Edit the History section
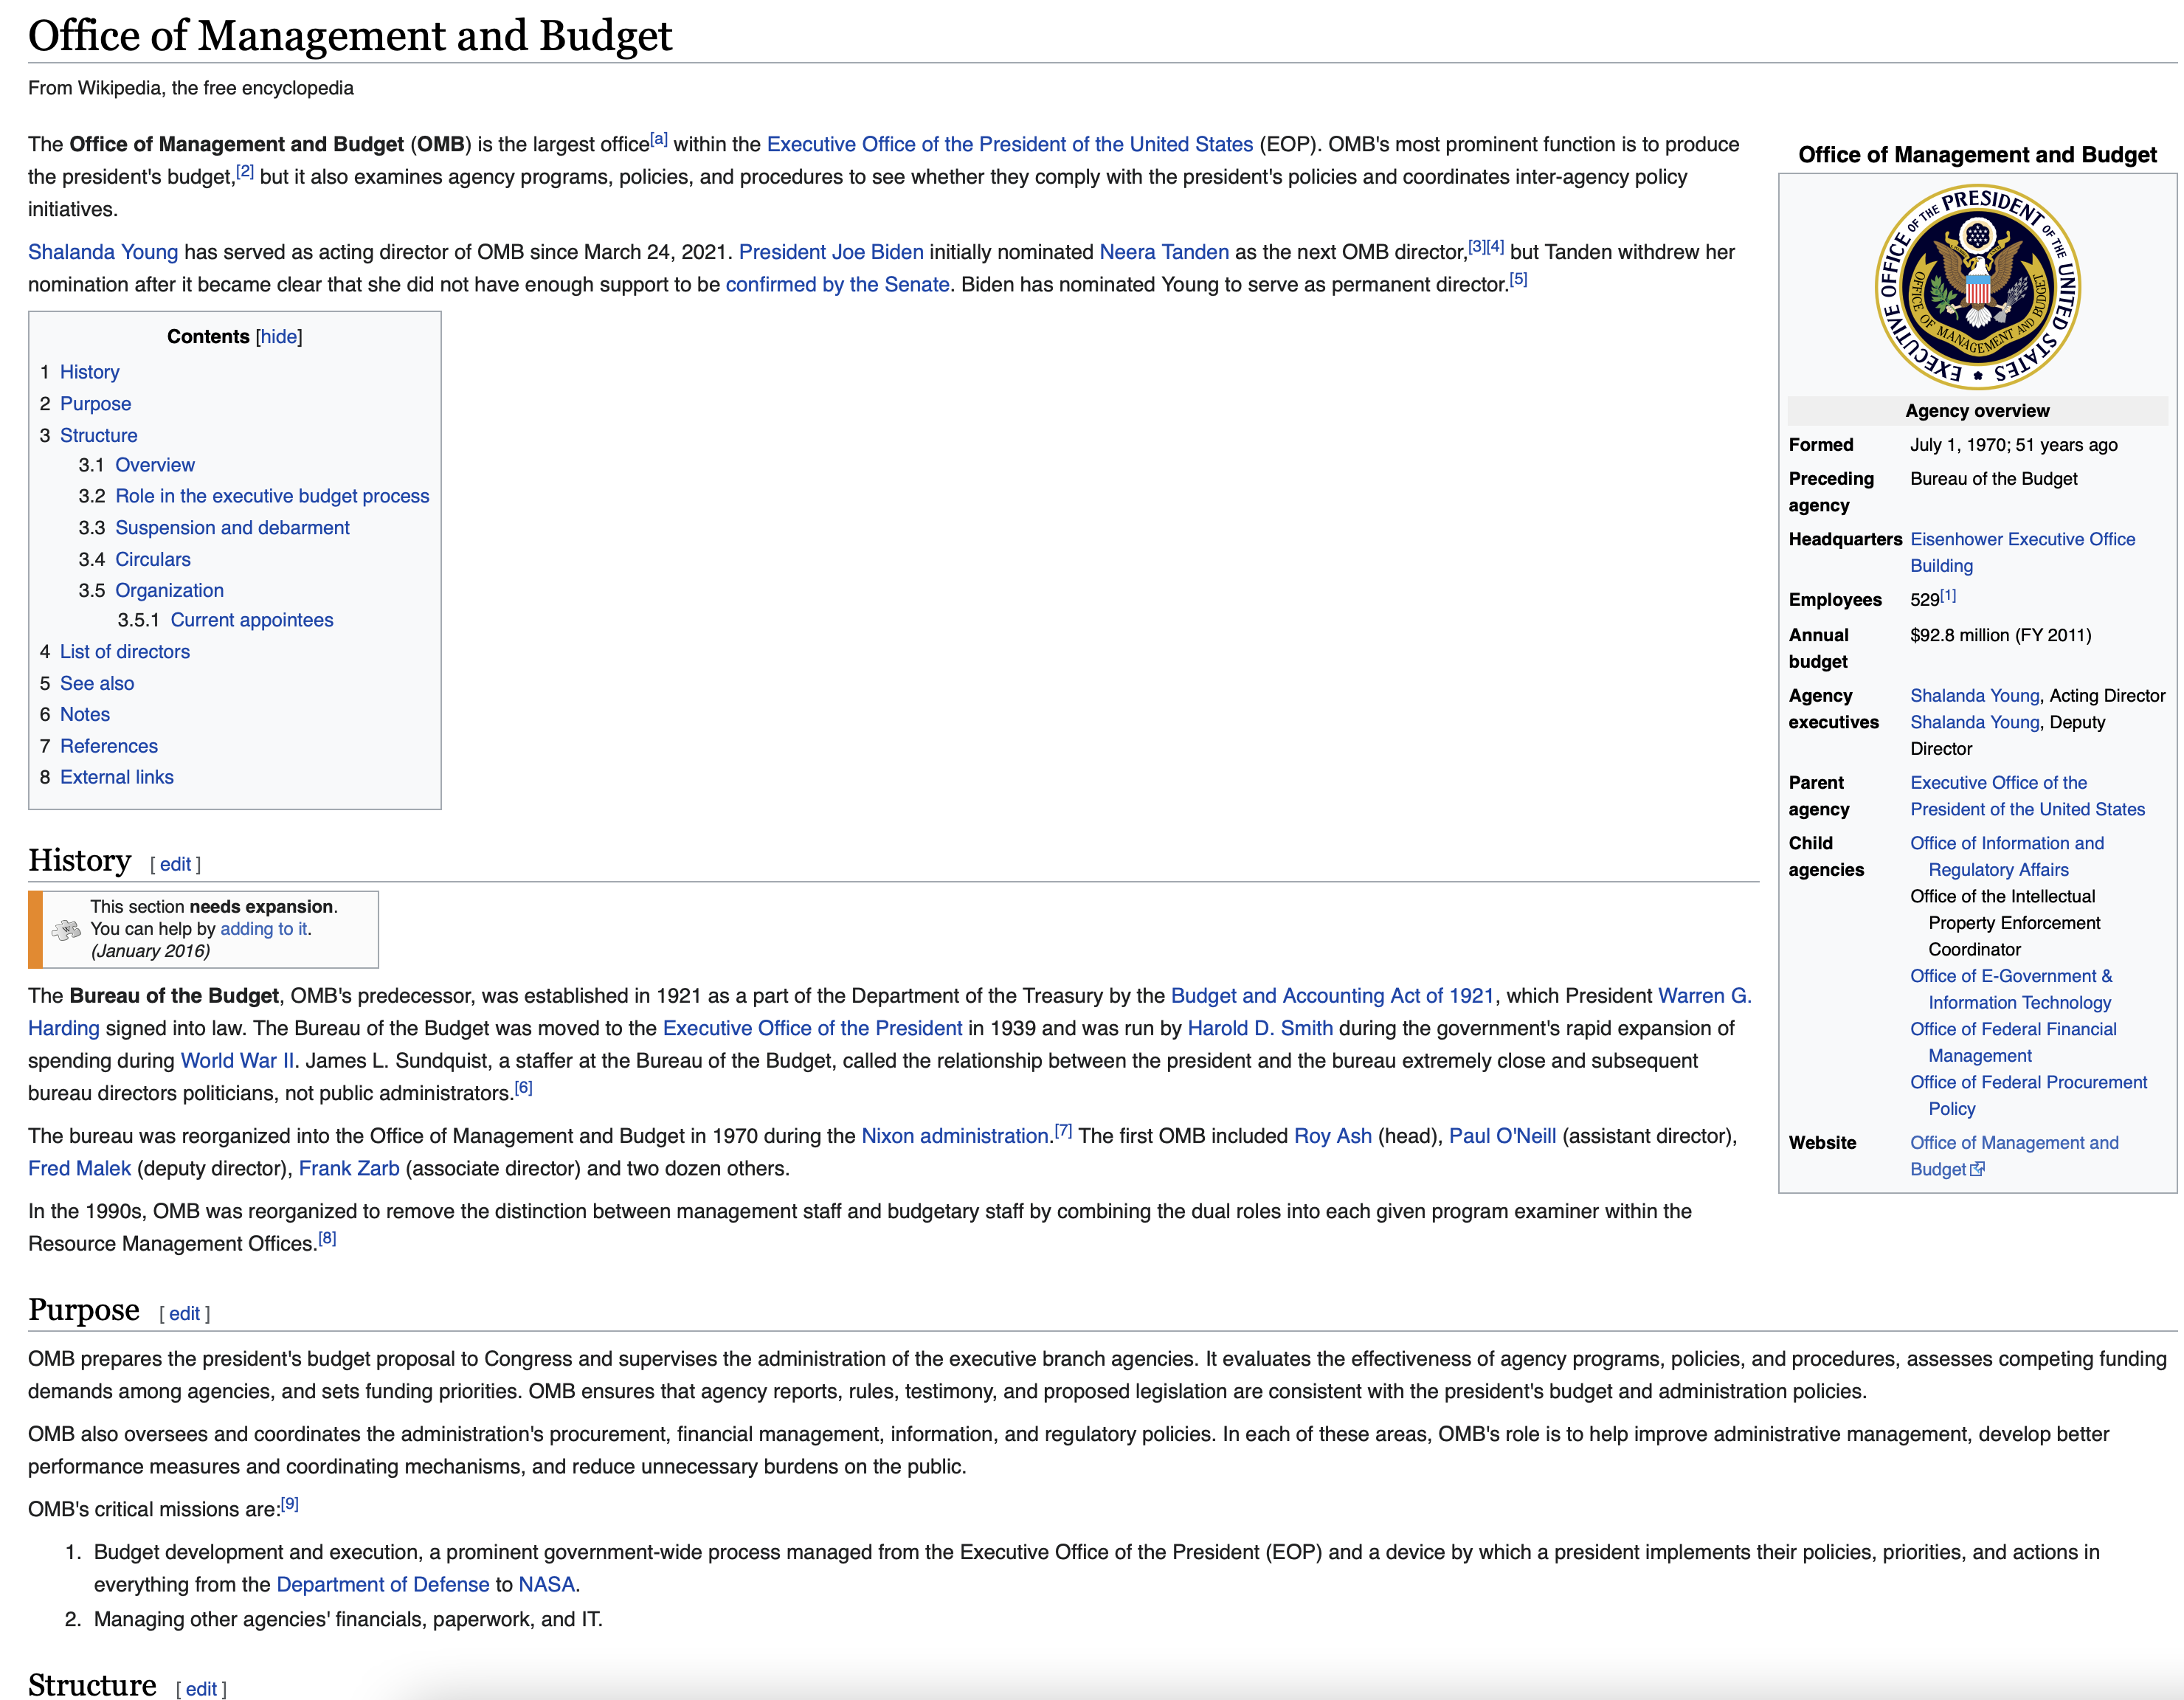2184x1700 pixels. point(175,865)
